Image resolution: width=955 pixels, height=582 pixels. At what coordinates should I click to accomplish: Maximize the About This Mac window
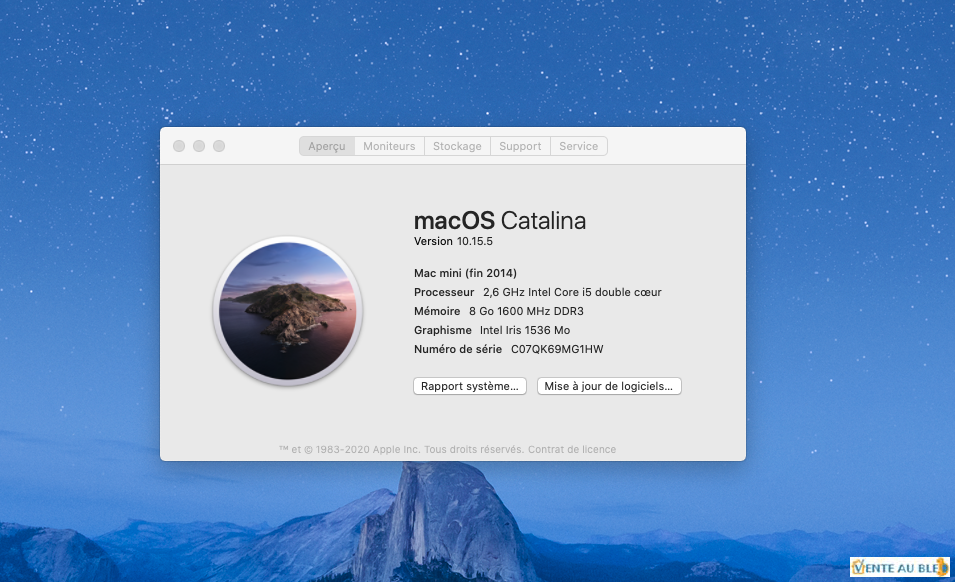pyautogui.click(x=219, y=146)
